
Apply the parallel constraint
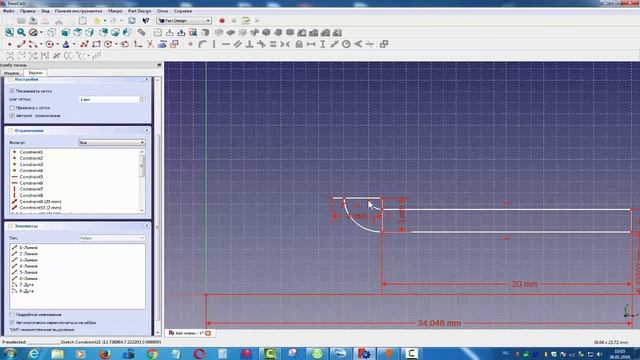[x=238, y=44]
